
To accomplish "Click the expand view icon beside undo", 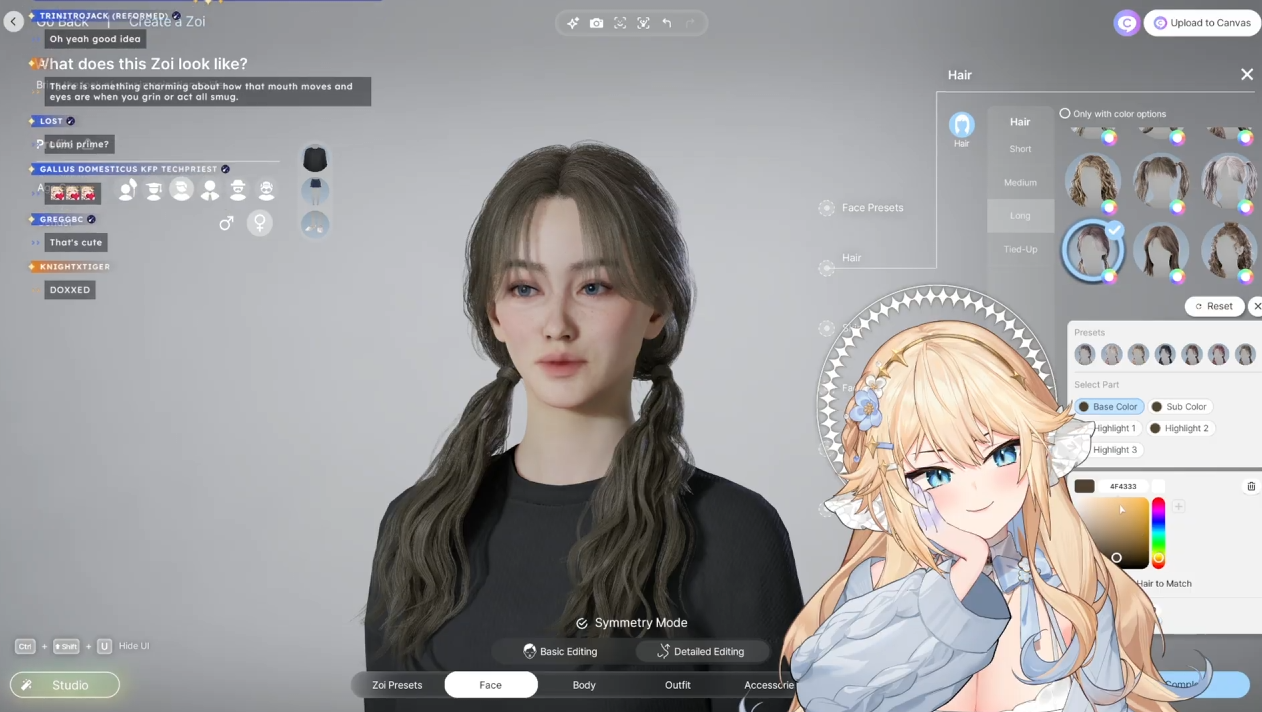I will [643, 23].
